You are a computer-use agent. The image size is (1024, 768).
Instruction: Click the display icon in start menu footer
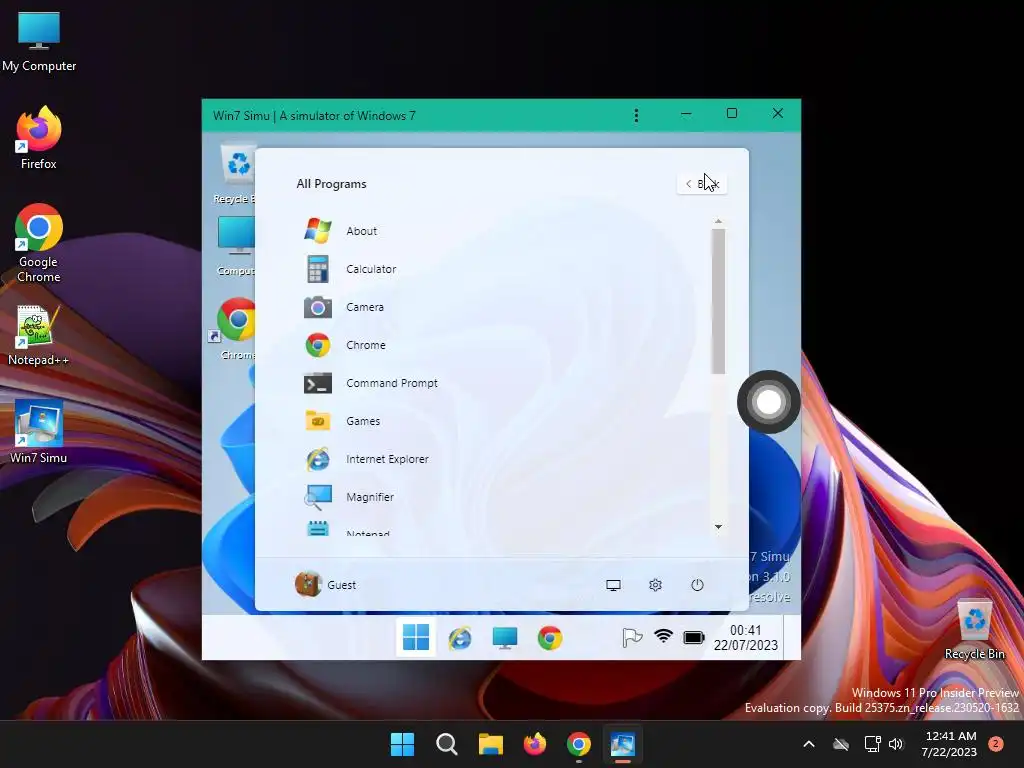click(613, 585)
